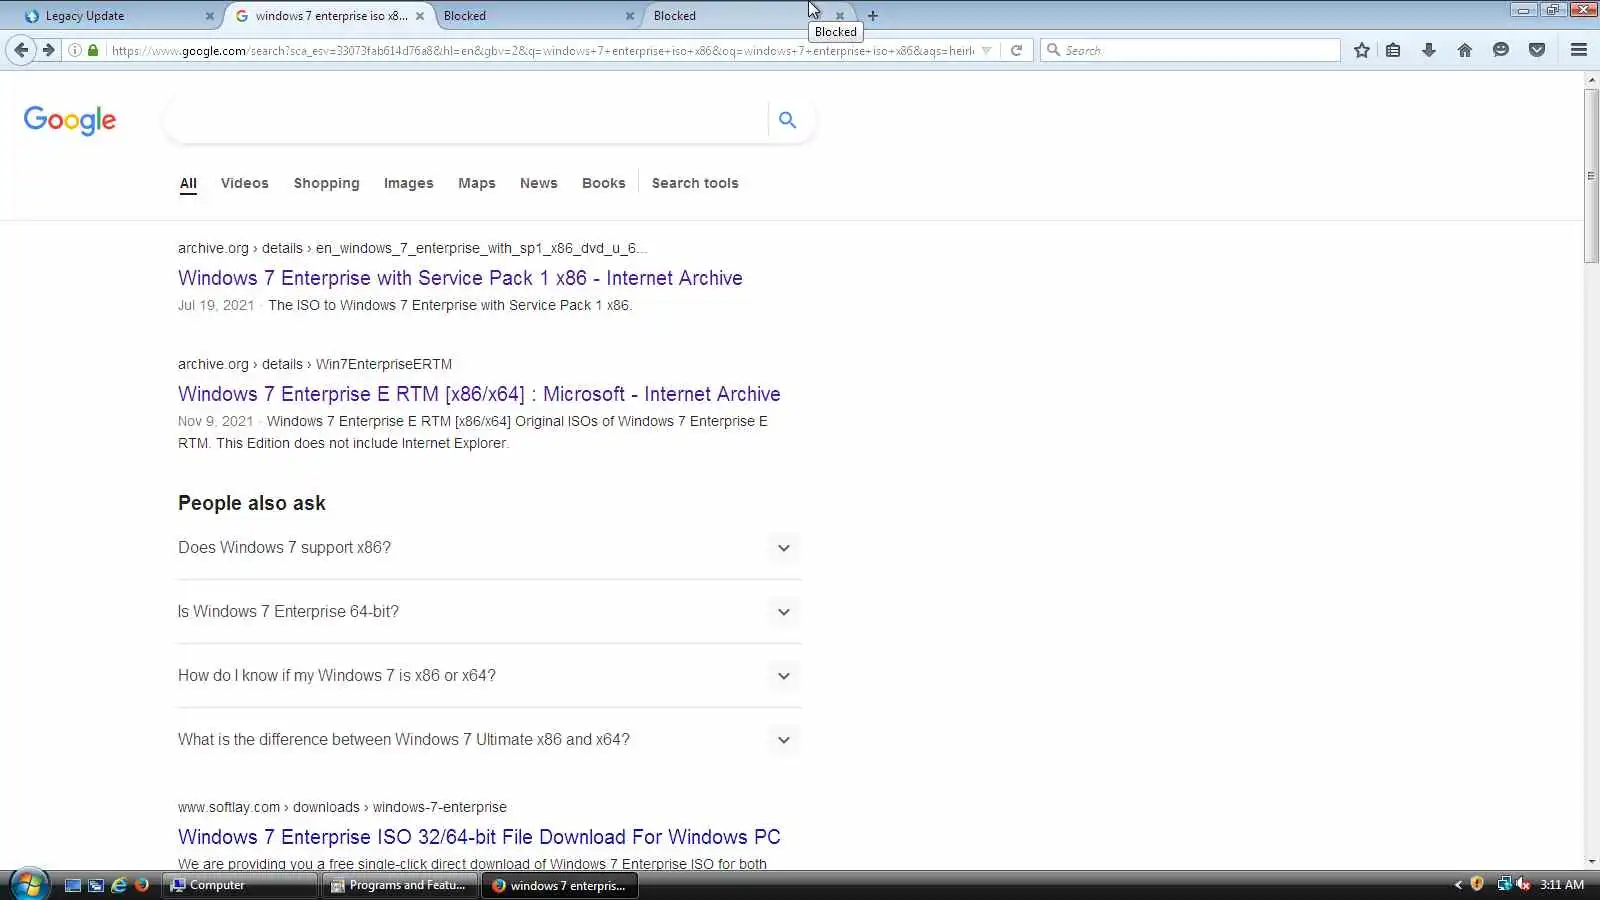This screenshot has width=1600, height=900.
Task: Show site information via the info icon
Action: click(75, 50)
